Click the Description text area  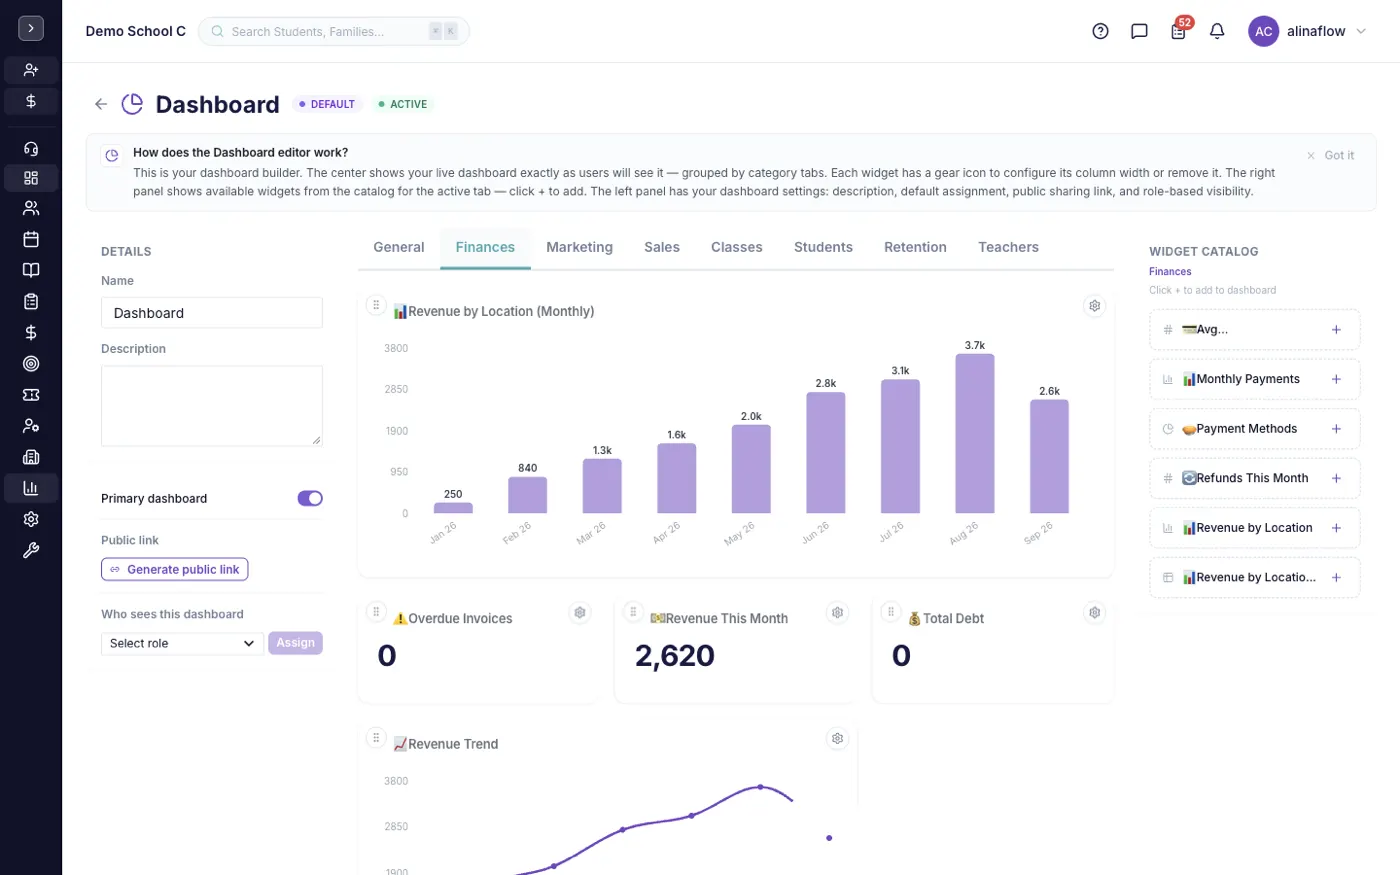(212, 405)
